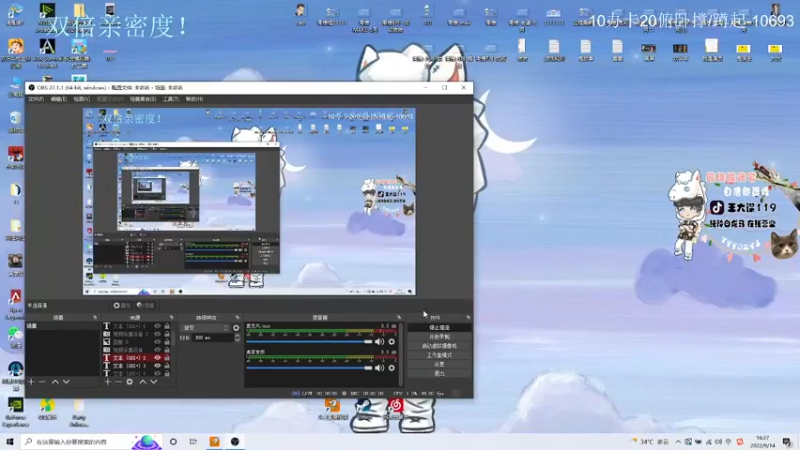Pop out the audio mixer dock
The height and width of the screenshot is (450, 800).
(x=399, y=317)
